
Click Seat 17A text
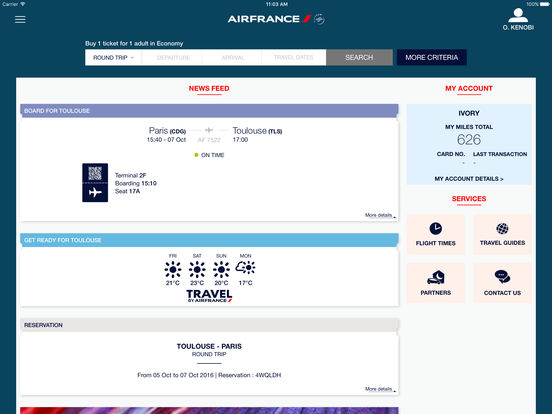tap(127, 191)
